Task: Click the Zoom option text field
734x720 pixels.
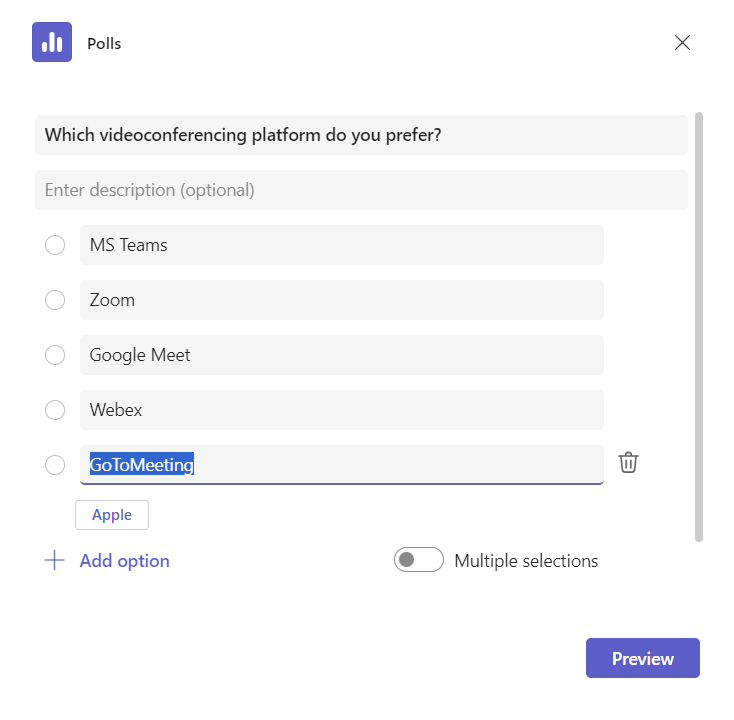Action: click(341, 300)
